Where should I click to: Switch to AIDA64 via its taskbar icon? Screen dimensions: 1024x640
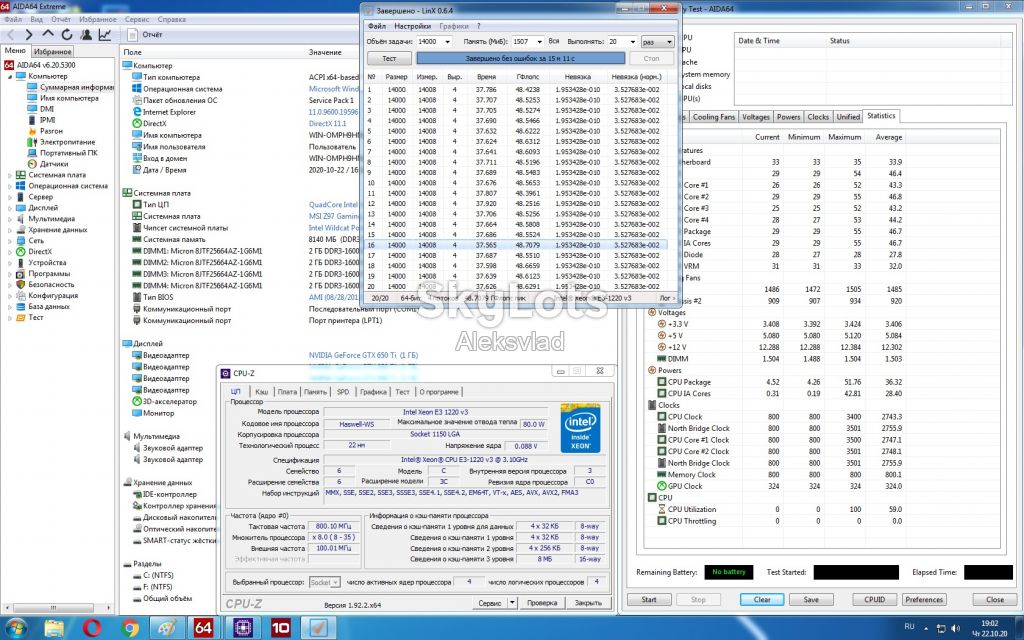coord(204,628)
